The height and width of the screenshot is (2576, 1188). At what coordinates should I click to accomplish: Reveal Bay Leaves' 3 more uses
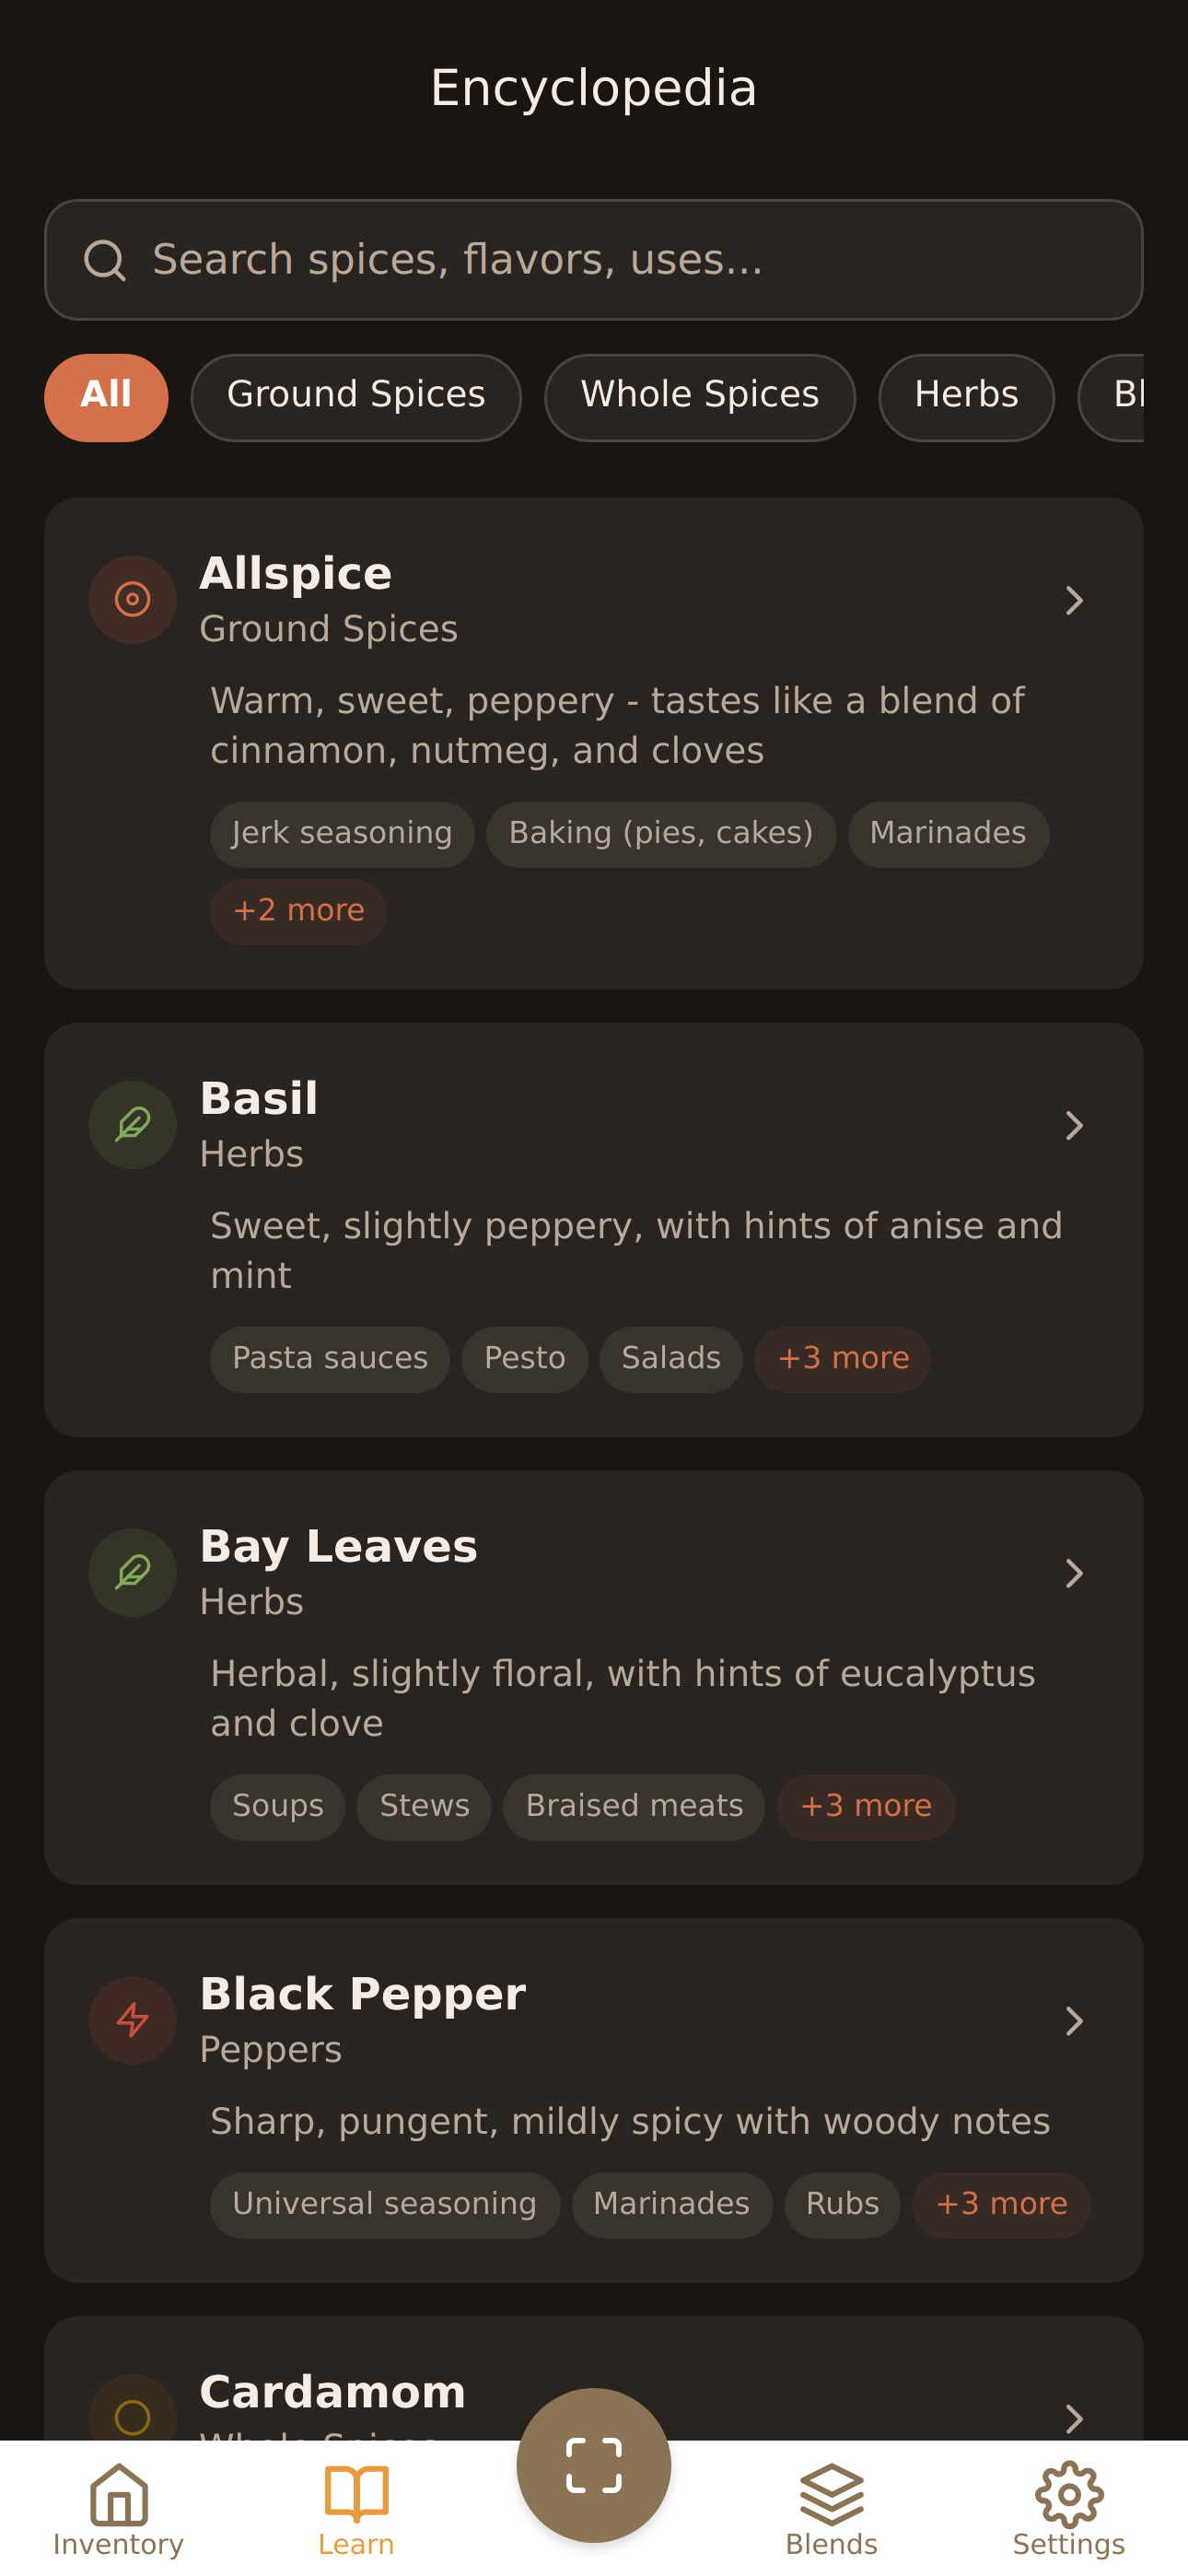tap(864, 1806)
